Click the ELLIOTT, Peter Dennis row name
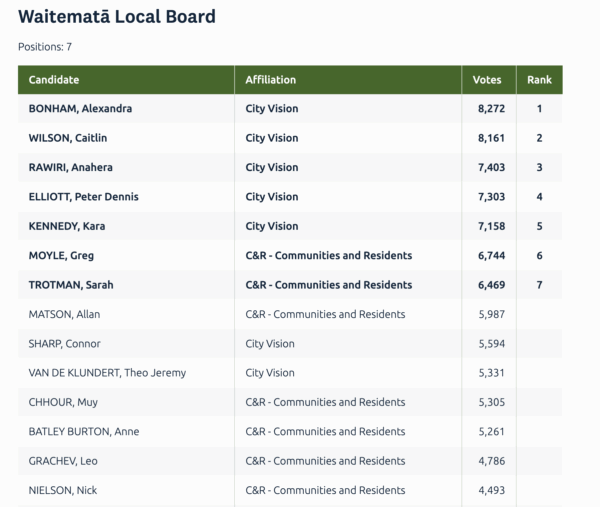Screen dimensions: 600x507 (83, 197)
